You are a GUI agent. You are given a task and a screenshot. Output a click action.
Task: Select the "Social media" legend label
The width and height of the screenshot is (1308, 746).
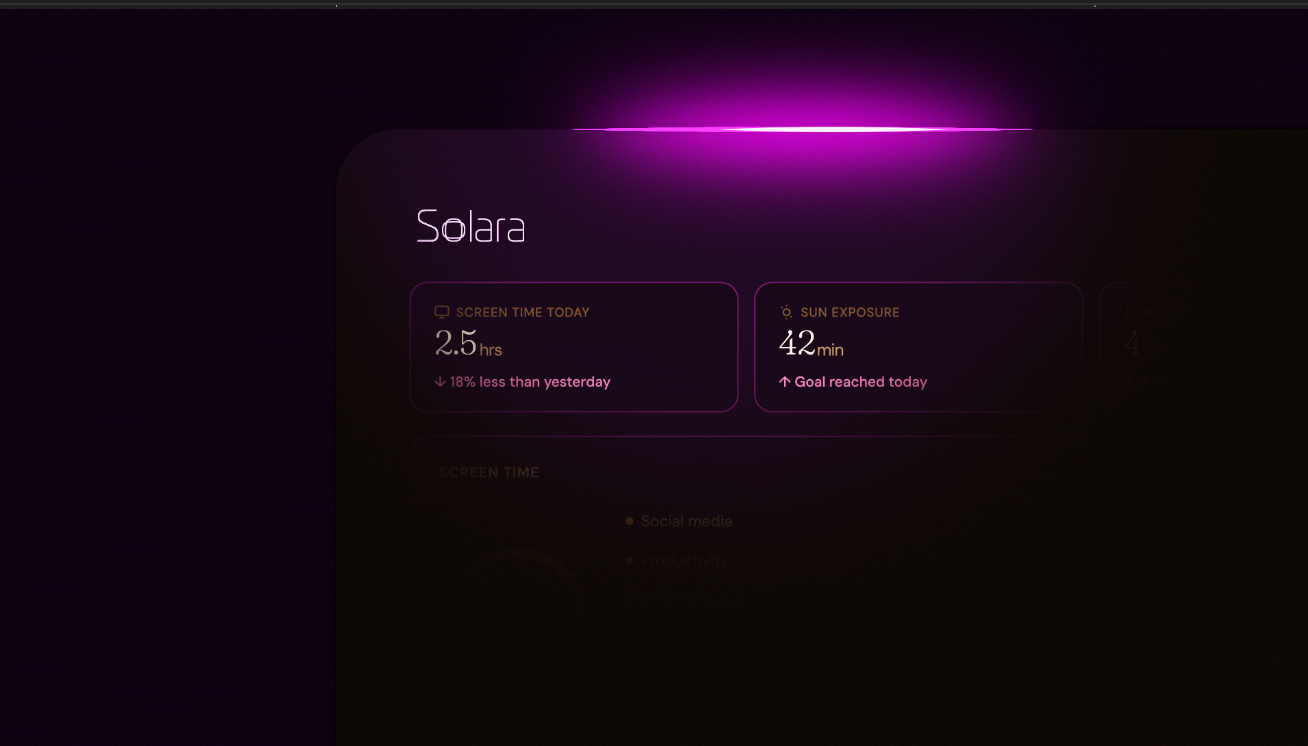pyautogui.click(x=687, y=521)
